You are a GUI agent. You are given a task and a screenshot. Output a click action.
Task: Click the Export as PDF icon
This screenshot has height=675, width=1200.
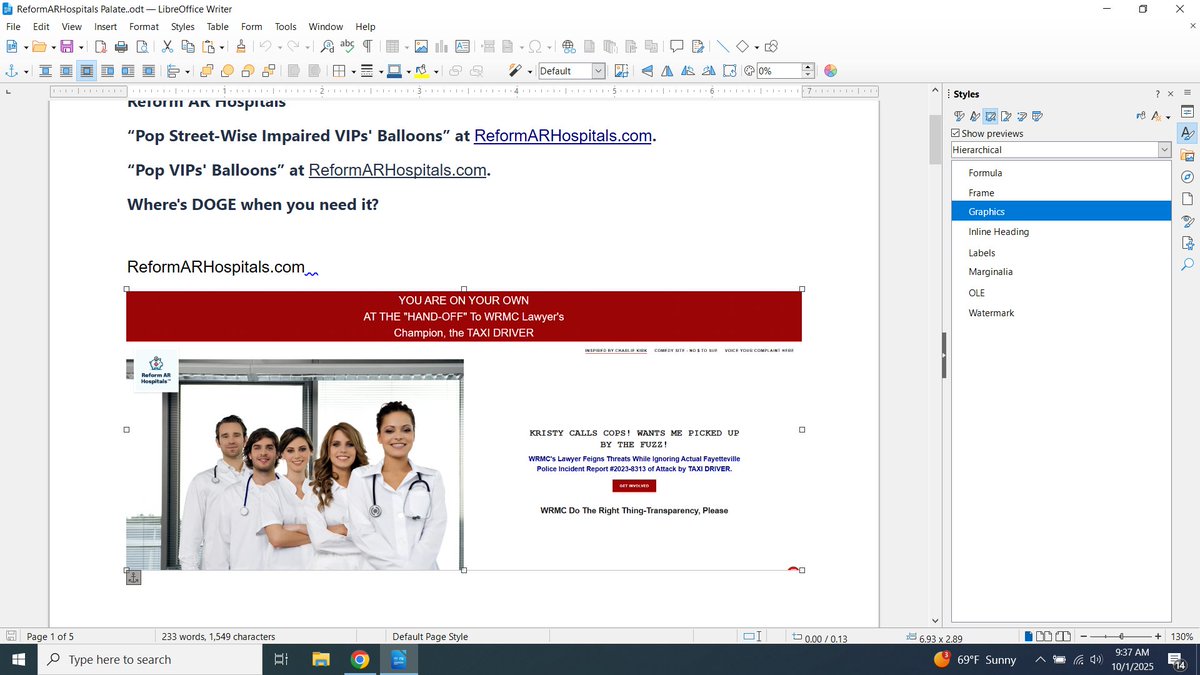pyautogui.click(x=100, y=46)
